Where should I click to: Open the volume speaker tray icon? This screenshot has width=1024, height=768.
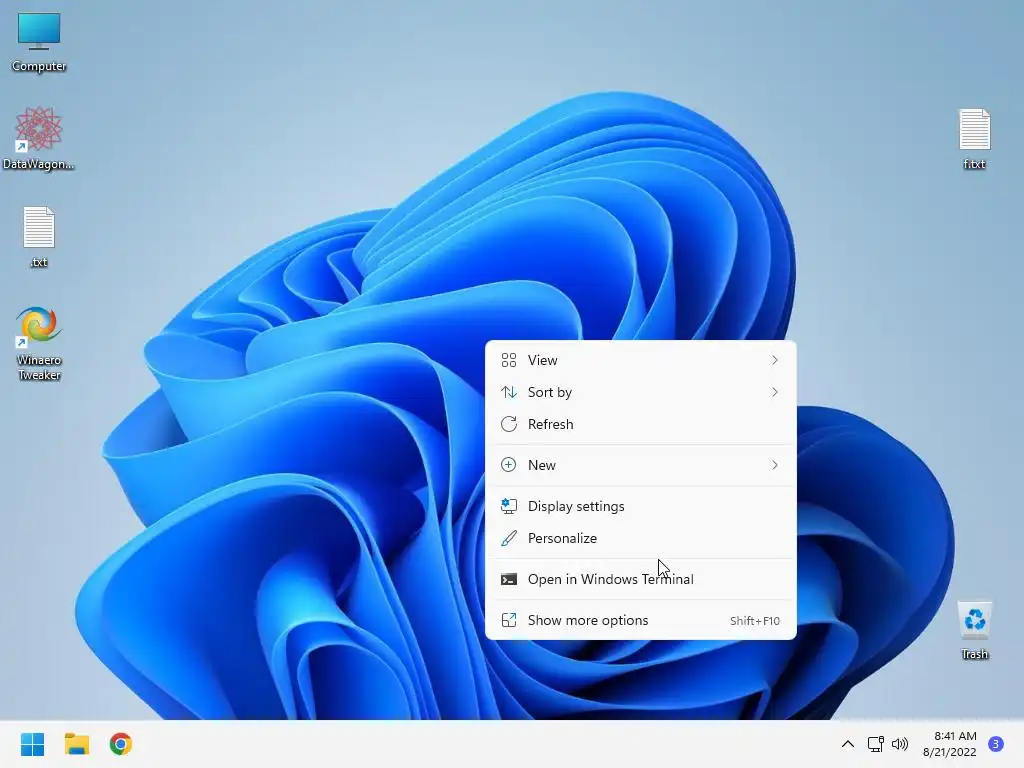coord(900,744)
